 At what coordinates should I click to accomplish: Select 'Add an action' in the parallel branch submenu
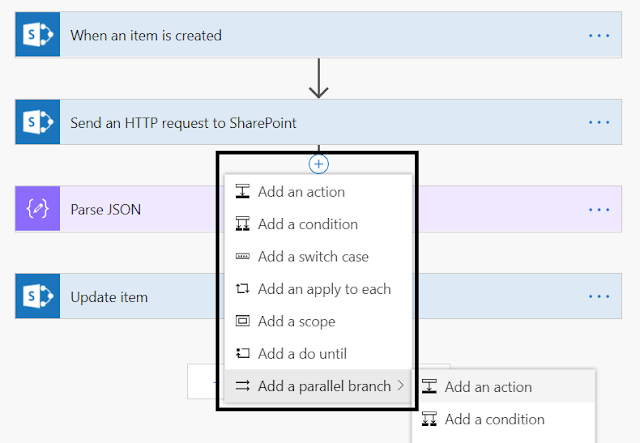click(x=488, y=387)
